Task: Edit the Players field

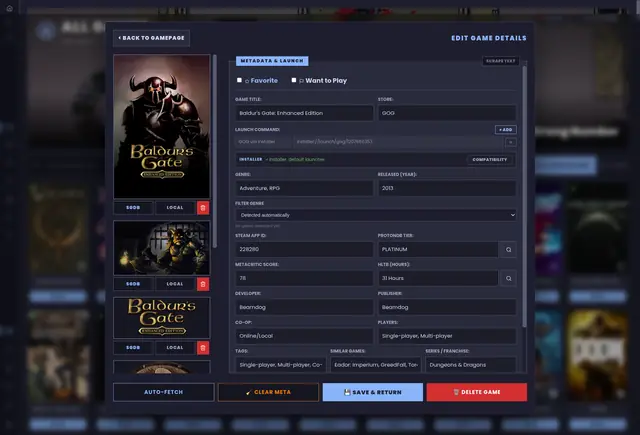Action: point(447,336)
